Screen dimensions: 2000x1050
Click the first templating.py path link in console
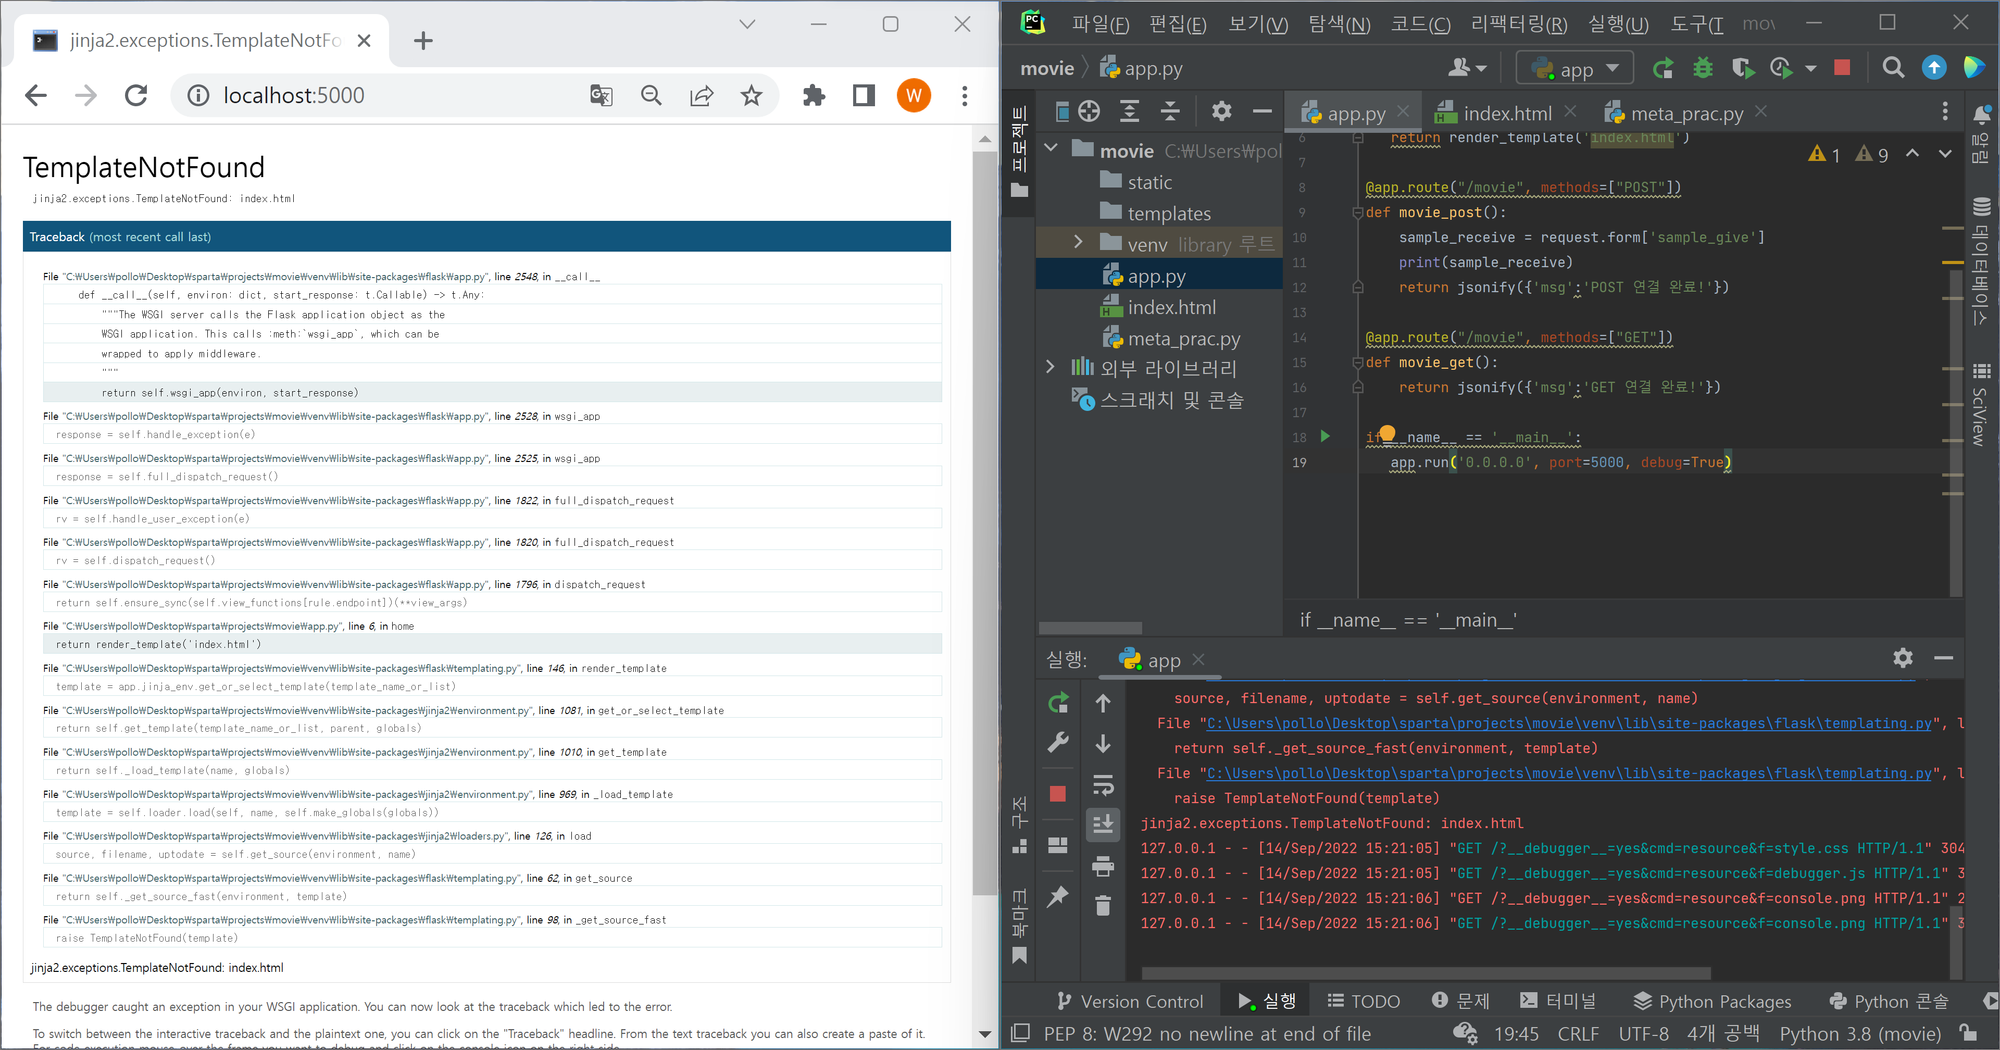pyautogui.click(x=1569, y=723)
